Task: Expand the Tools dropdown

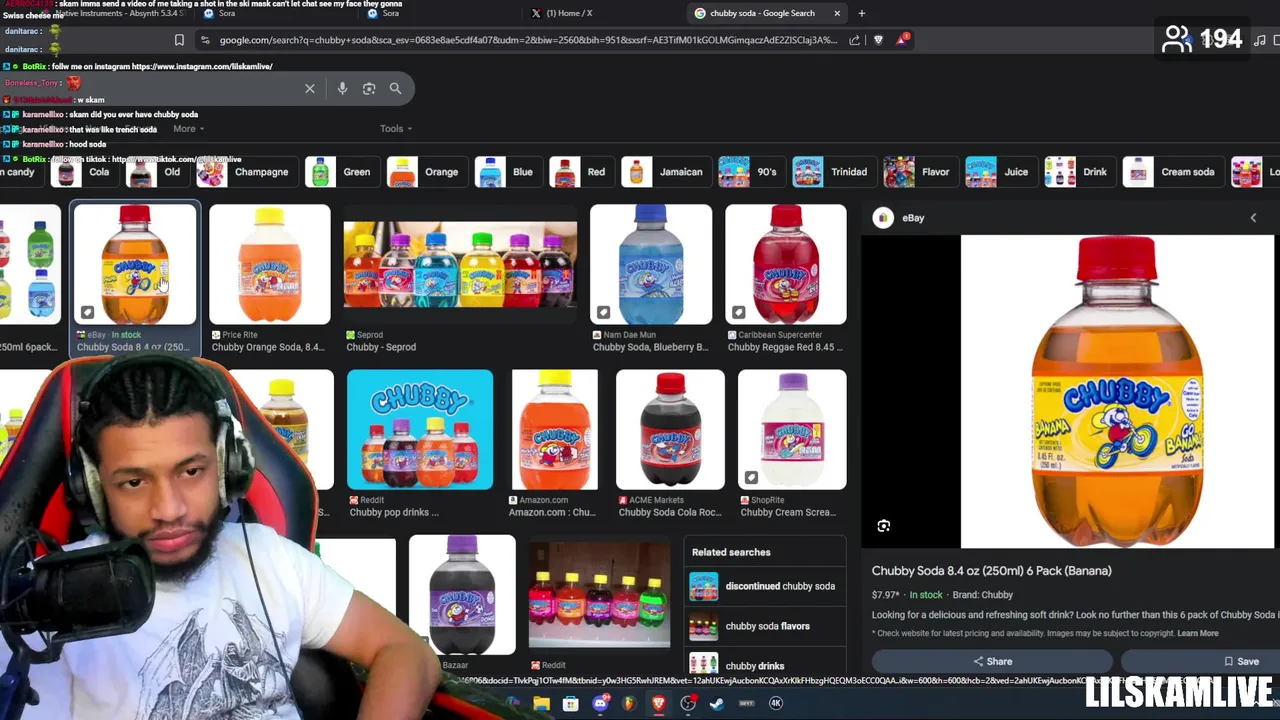Action: (x=396, y=128)
